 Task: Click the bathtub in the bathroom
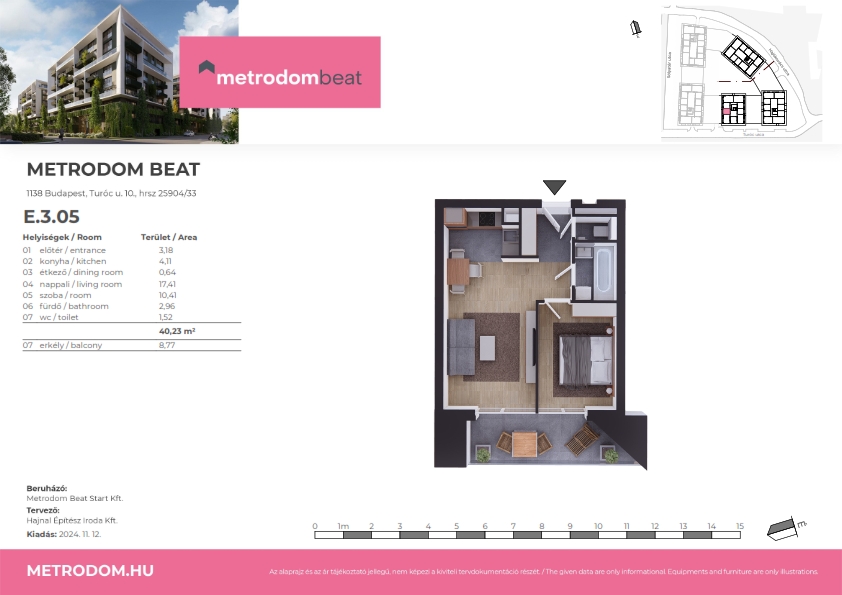[604, 270]
